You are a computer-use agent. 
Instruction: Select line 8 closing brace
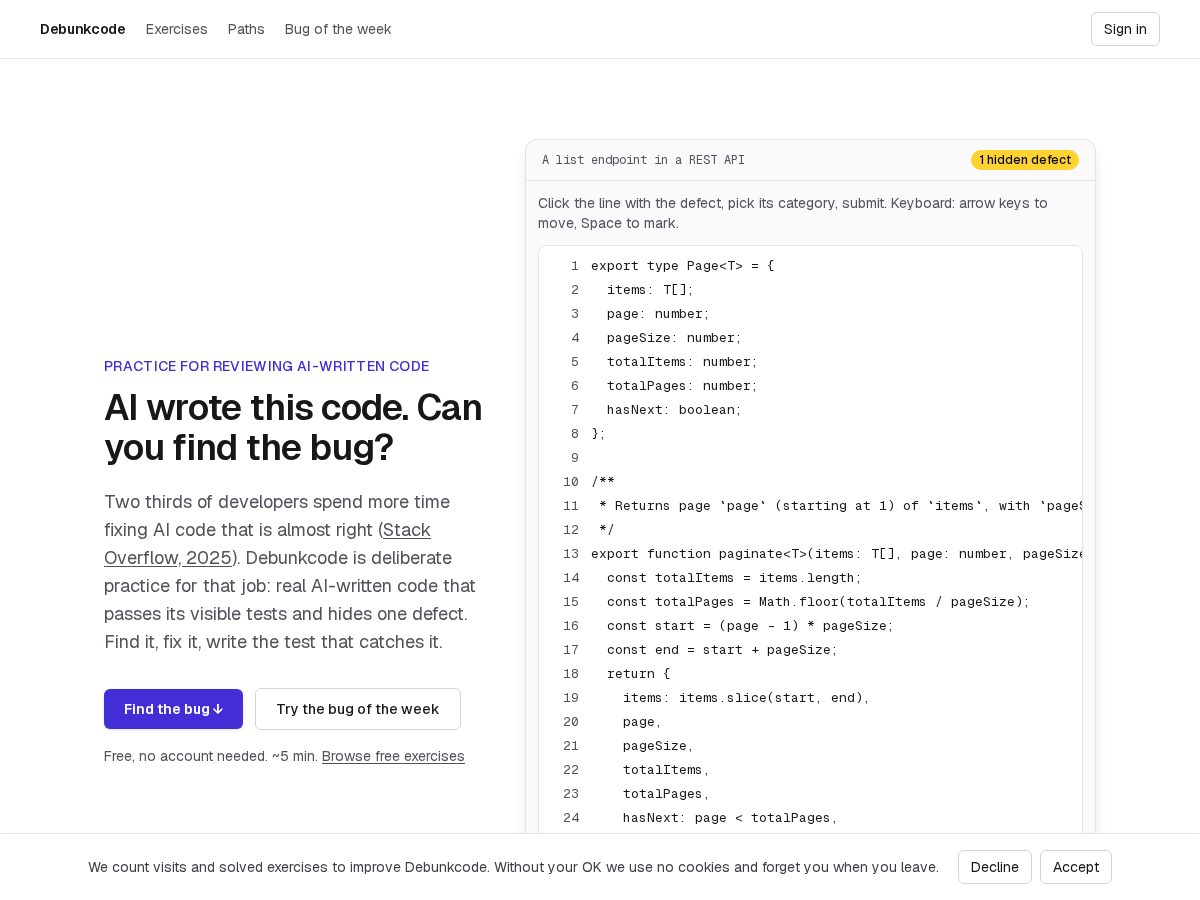coord(810,434)
